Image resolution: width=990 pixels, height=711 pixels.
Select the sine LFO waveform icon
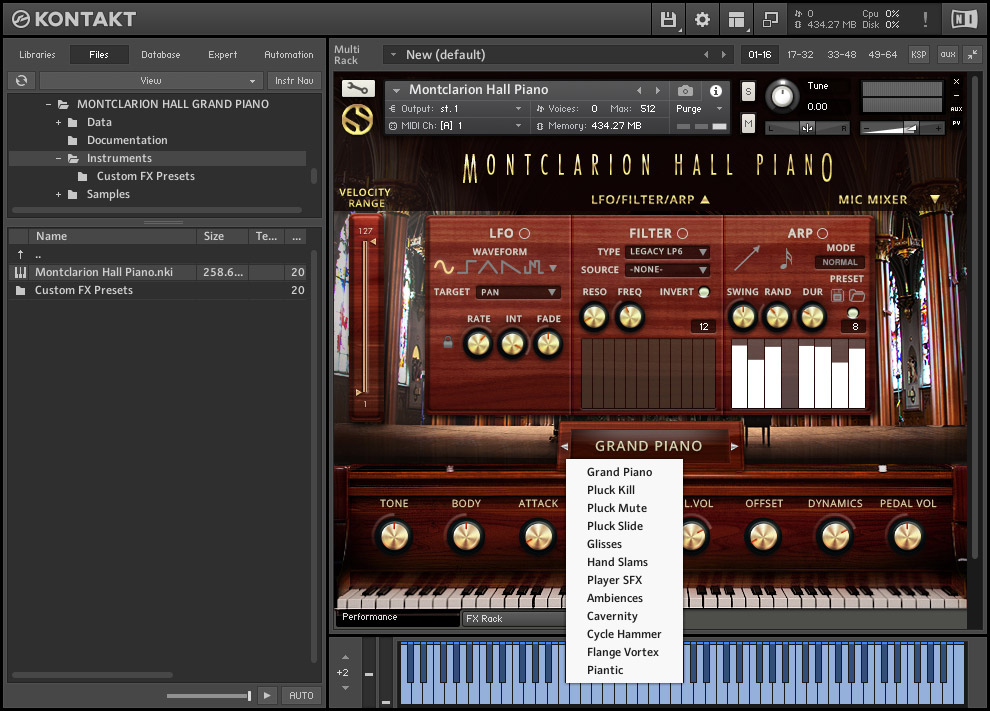tap(443, 267)
